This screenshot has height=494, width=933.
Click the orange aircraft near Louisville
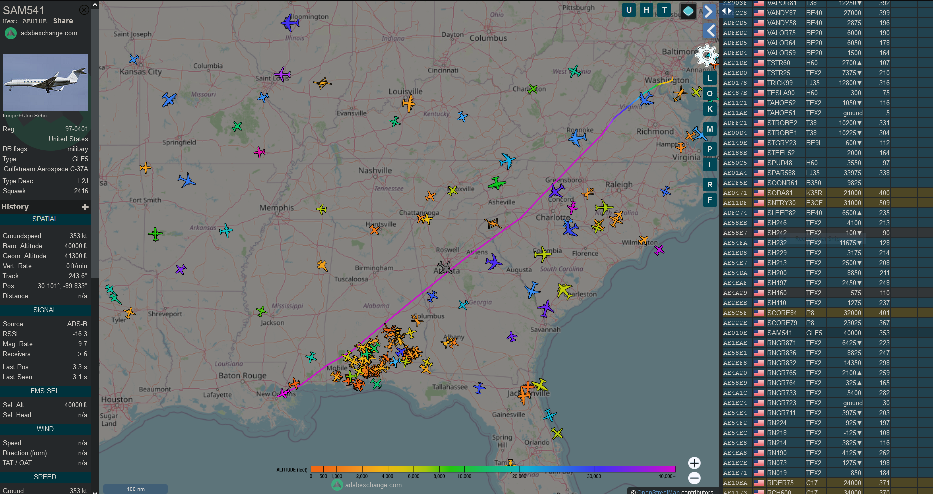(408, 104)
